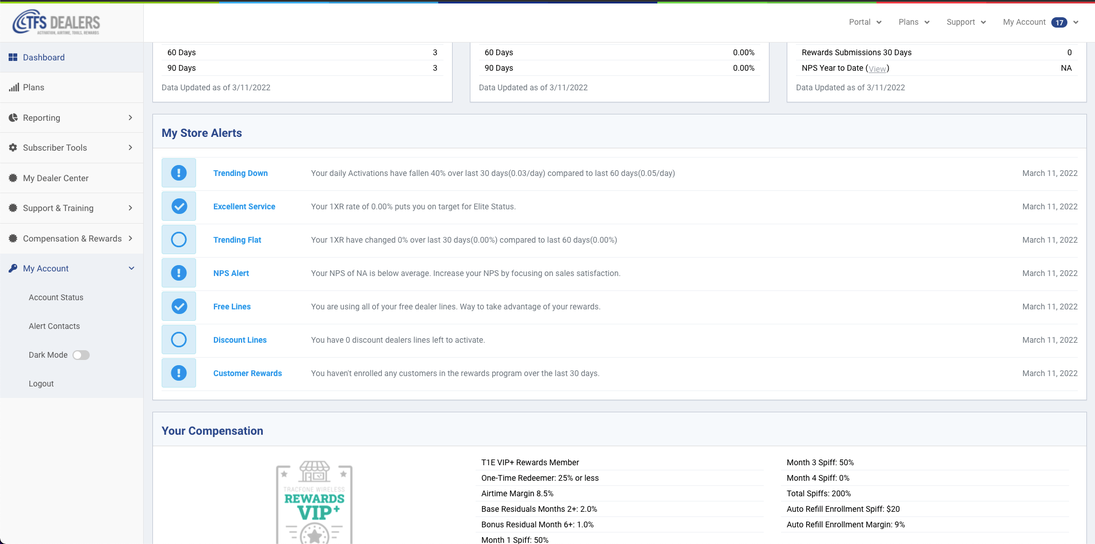Click the Support & Training badge icon
The height and width of the screenshot is (544, 1095).
click(x=13, y=208)
